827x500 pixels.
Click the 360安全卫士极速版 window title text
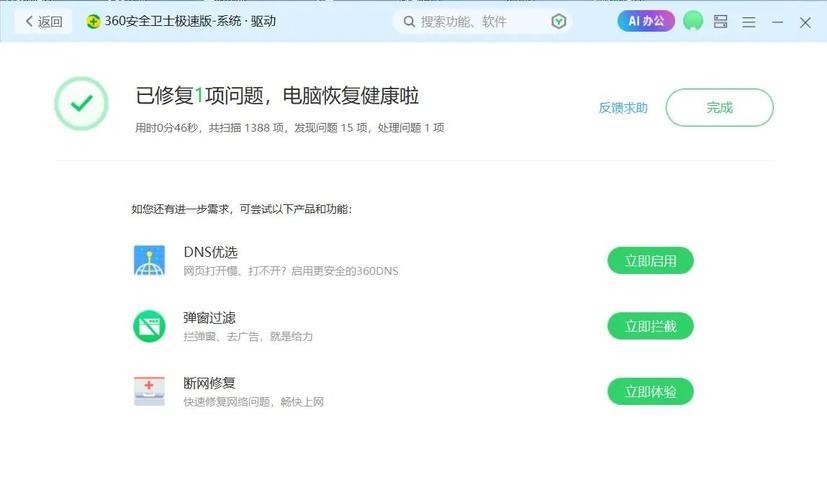tap(190, 21)
